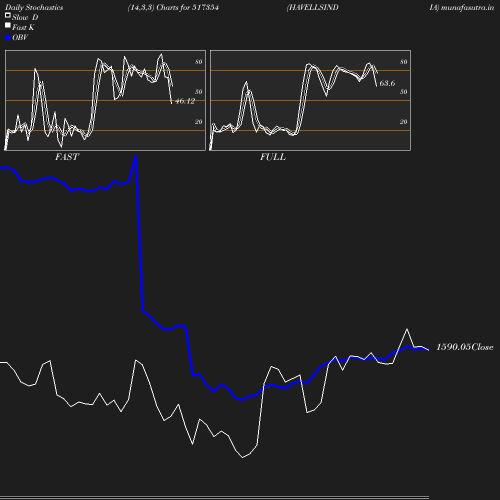Screen dimensions: 500x500
Task: Click the Slow D legend swatch
Action: pos(8,15)
